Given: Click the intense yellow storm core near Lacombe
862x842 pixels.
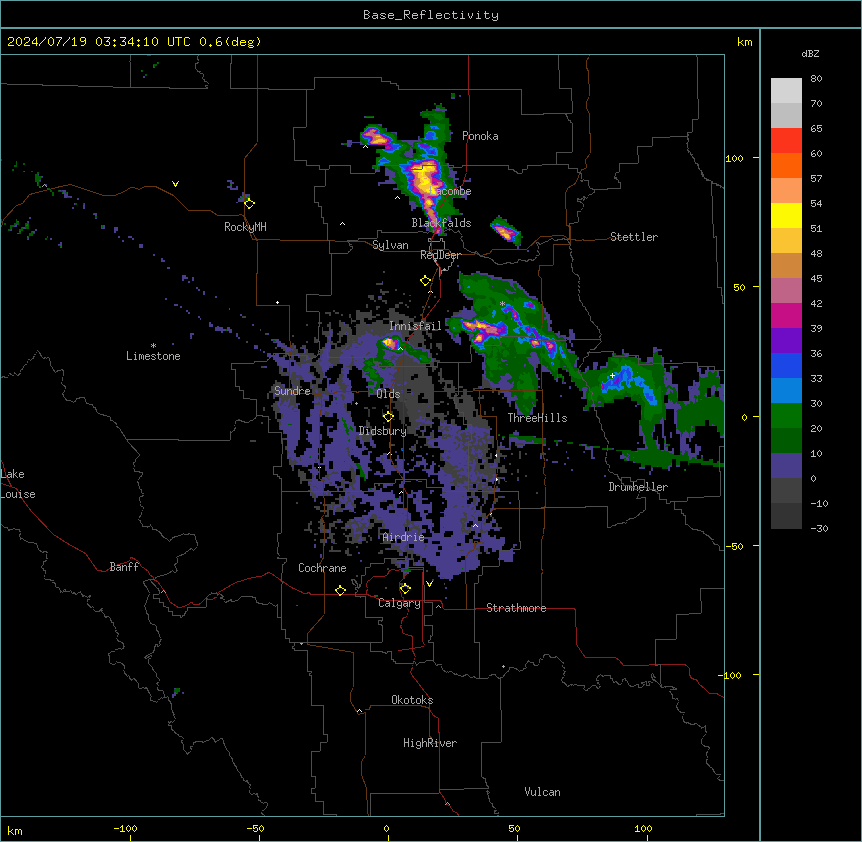Looking at the screenshot, I should pos(424,178).
